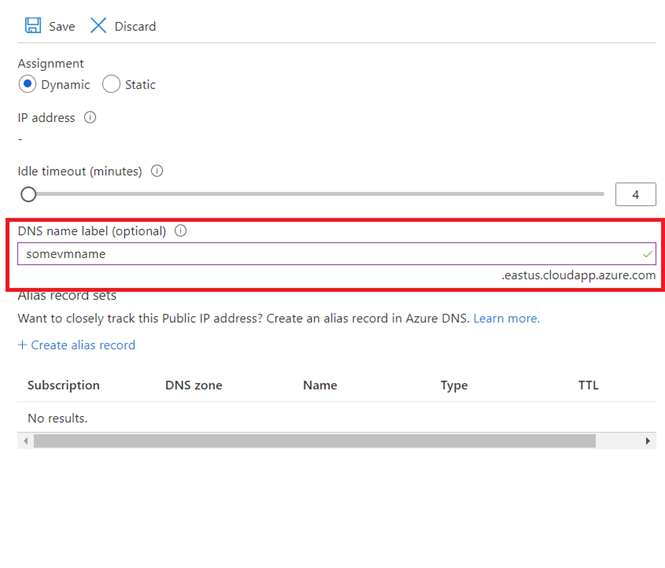Select the Static assignment option
Image resolution: width=665 pixels, height=568 pixels.
tap(111, 84)
